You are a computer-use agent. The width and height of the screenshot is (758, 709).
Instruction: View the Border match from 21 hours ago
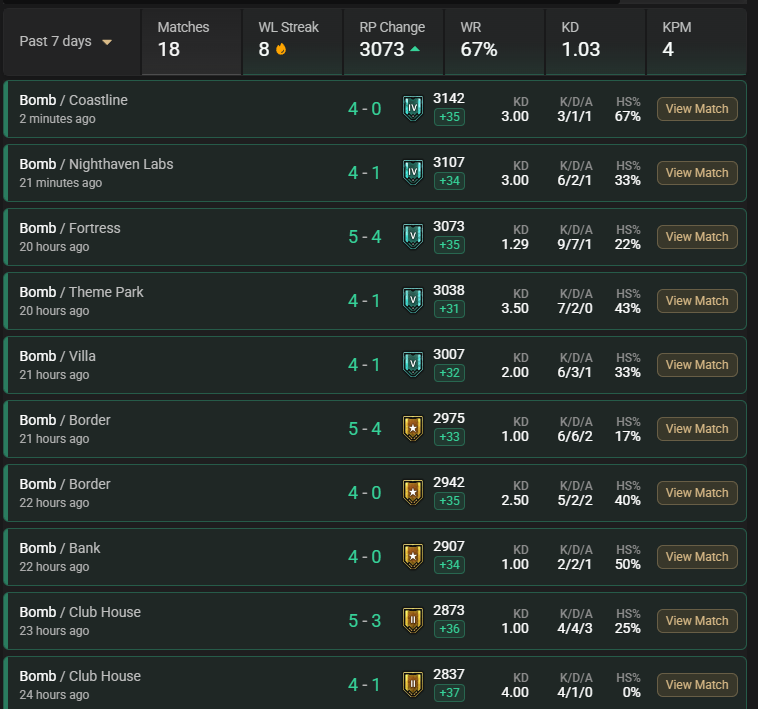697,429
